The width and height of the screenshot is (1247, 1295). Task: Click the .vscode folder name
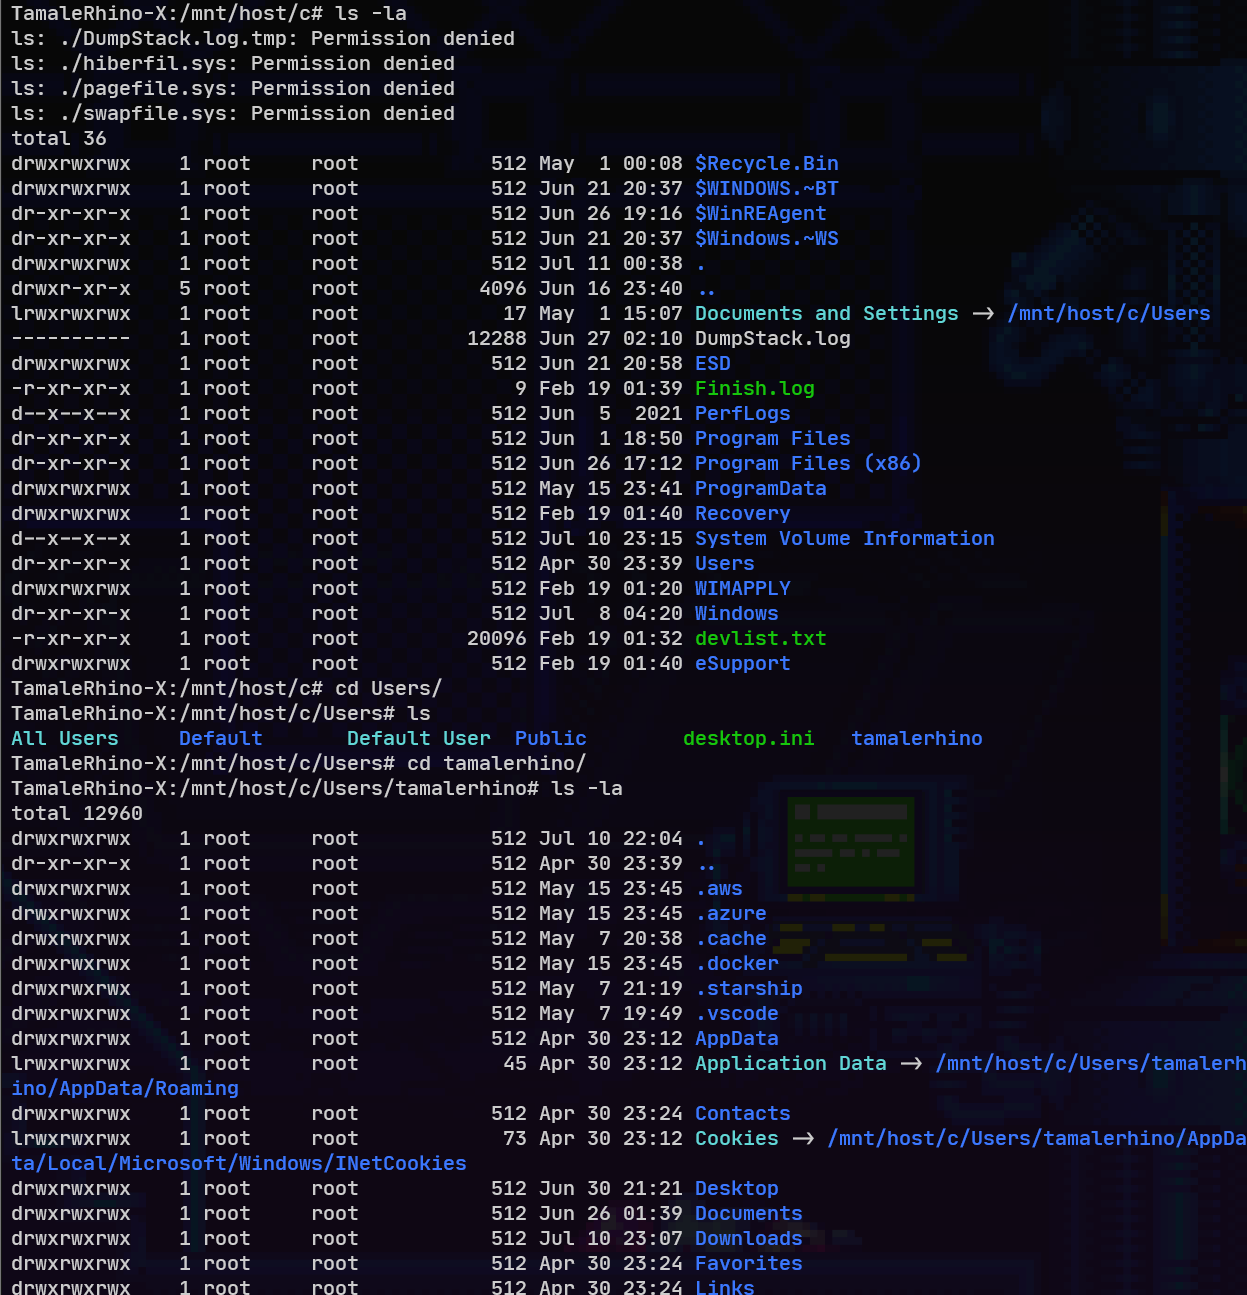tap(737, 1013)
